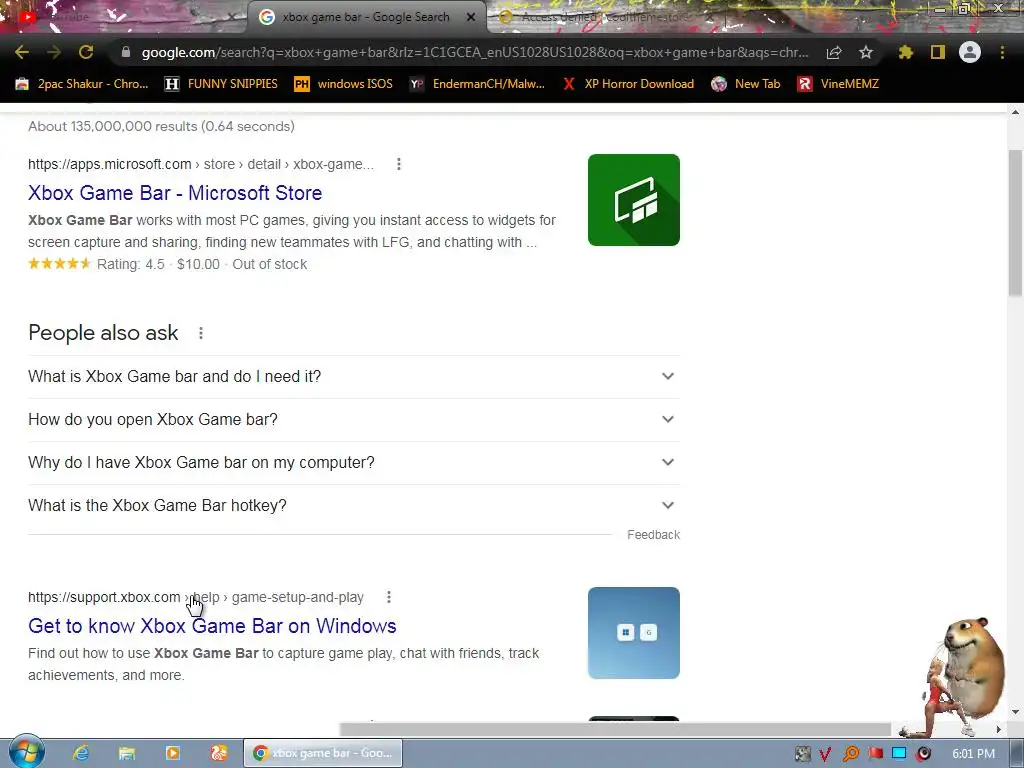The image size is (1024, 768).
Task: Open the Chrome profile avatar
Action: click(970, 52)
